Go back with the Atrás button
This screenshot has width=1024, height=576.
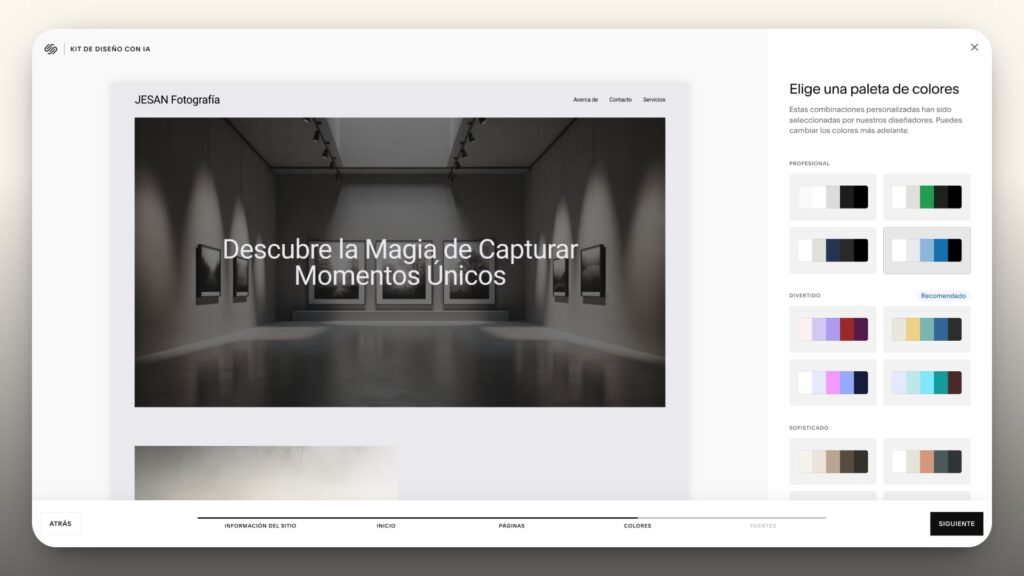tap(60, 524)
